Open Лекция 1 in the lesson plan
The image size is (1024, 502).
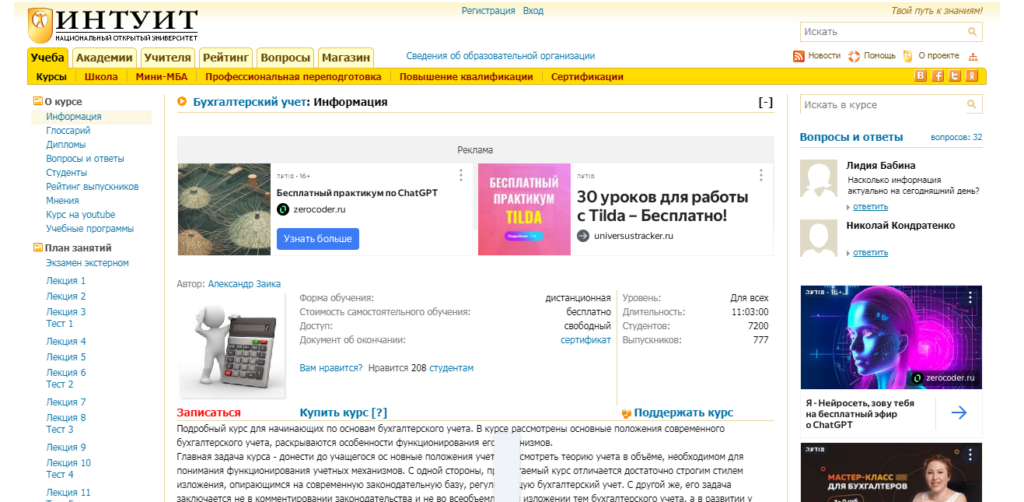tap(66, 281)
